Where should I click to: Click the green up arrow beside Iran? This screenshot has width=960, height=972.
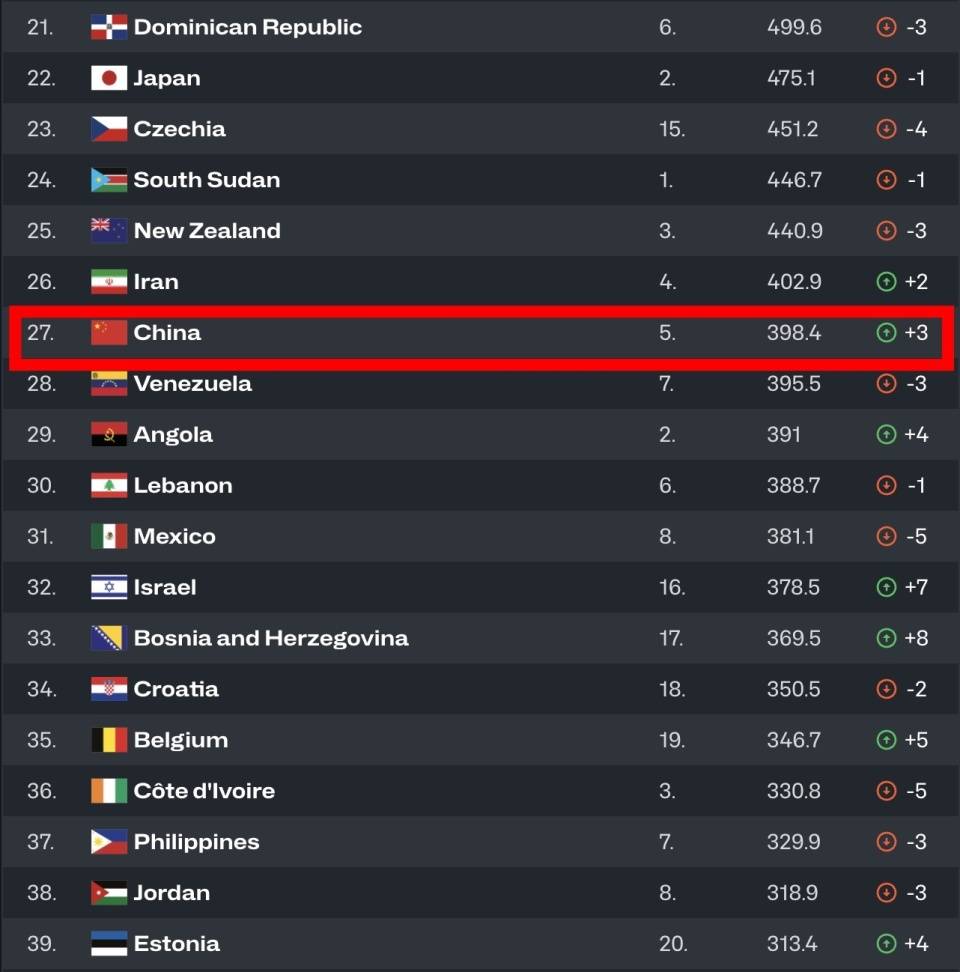pyautogui.click(x=886, y=282)
